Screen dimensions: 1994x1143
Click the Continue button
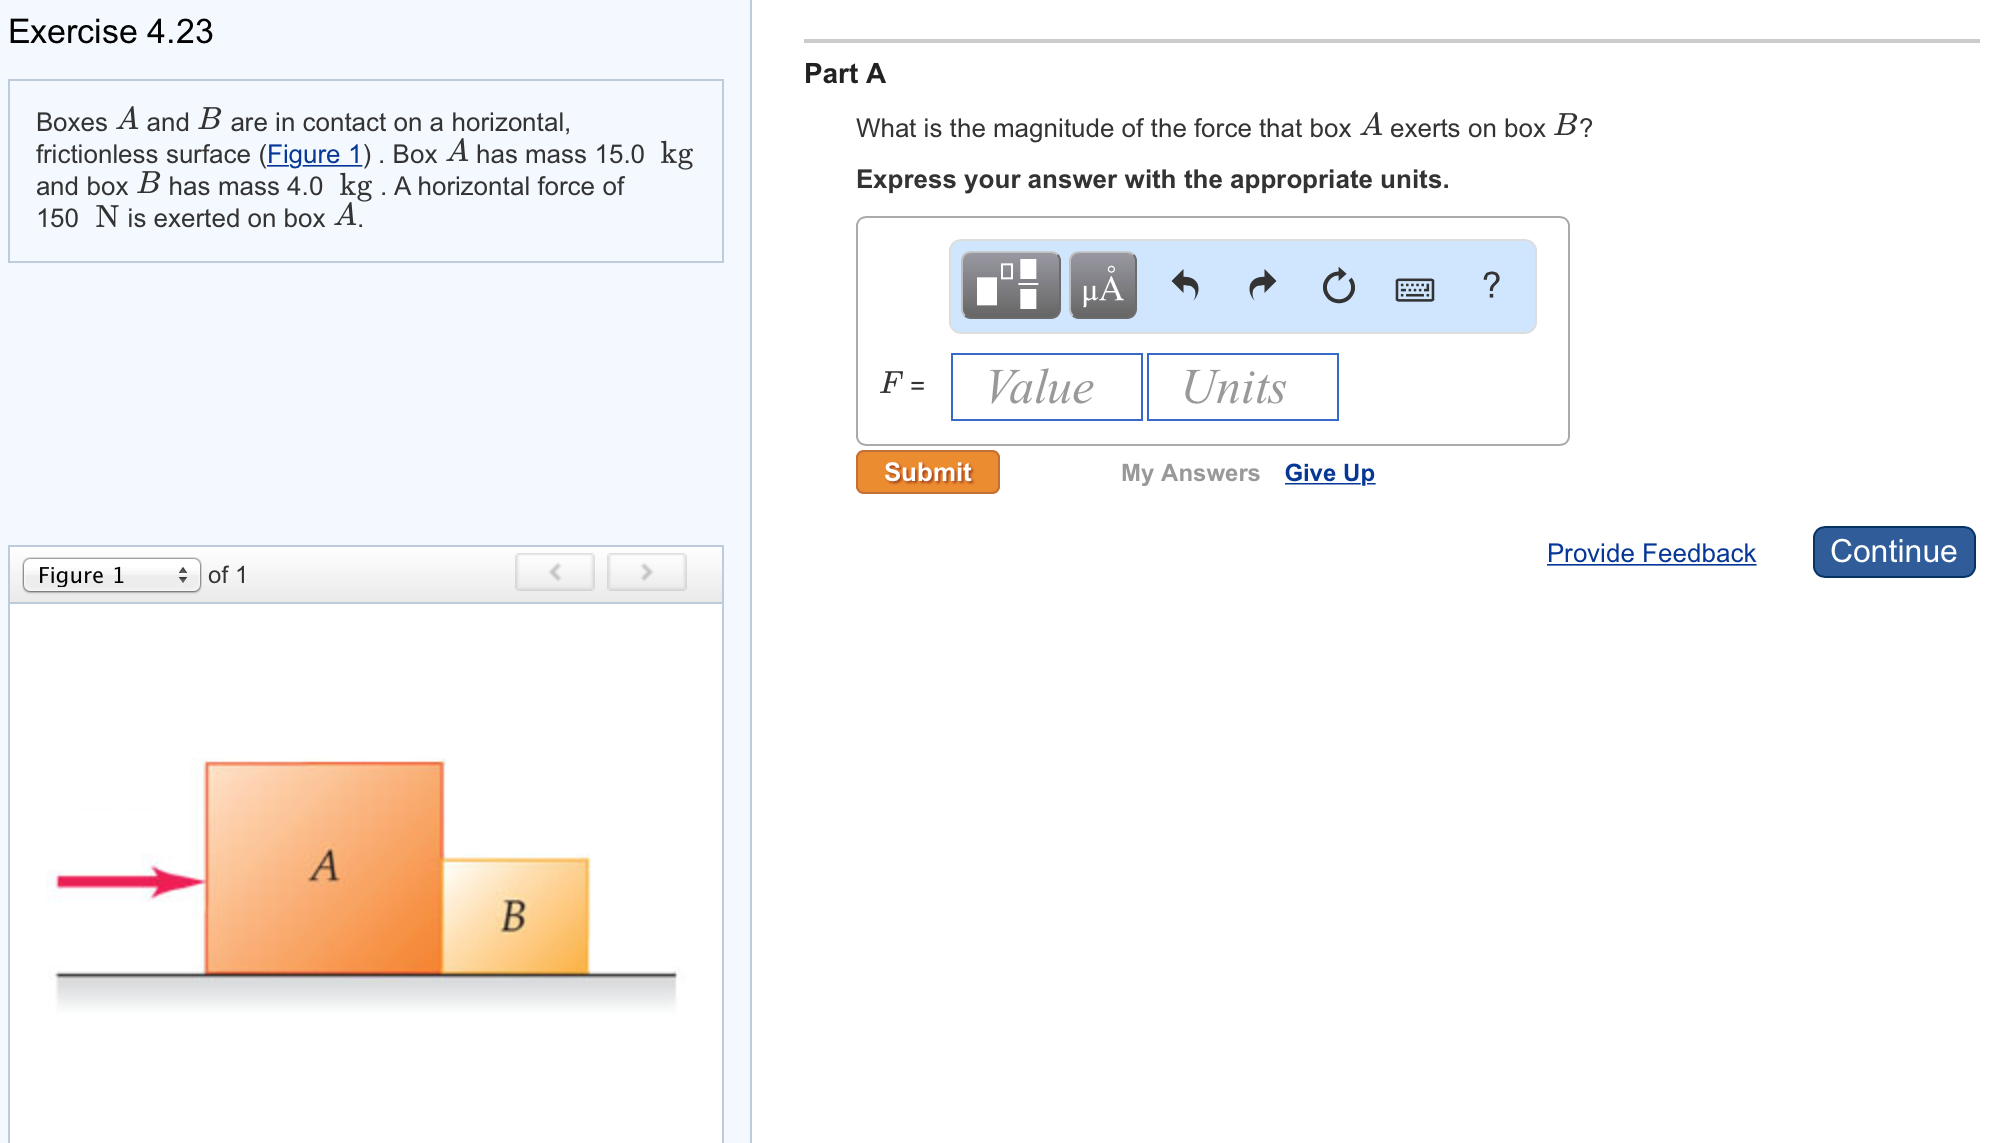point(1892,551)
